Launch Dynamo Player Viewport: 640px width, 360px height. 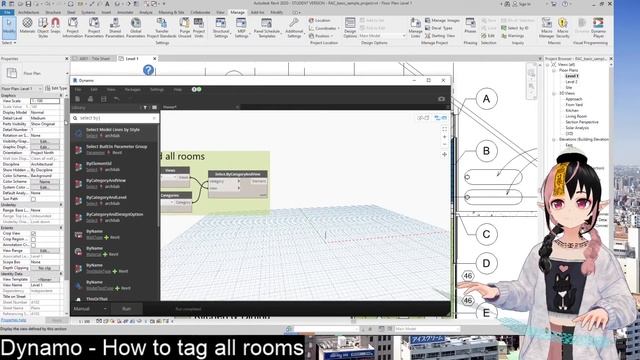click(x=598, y=27)
